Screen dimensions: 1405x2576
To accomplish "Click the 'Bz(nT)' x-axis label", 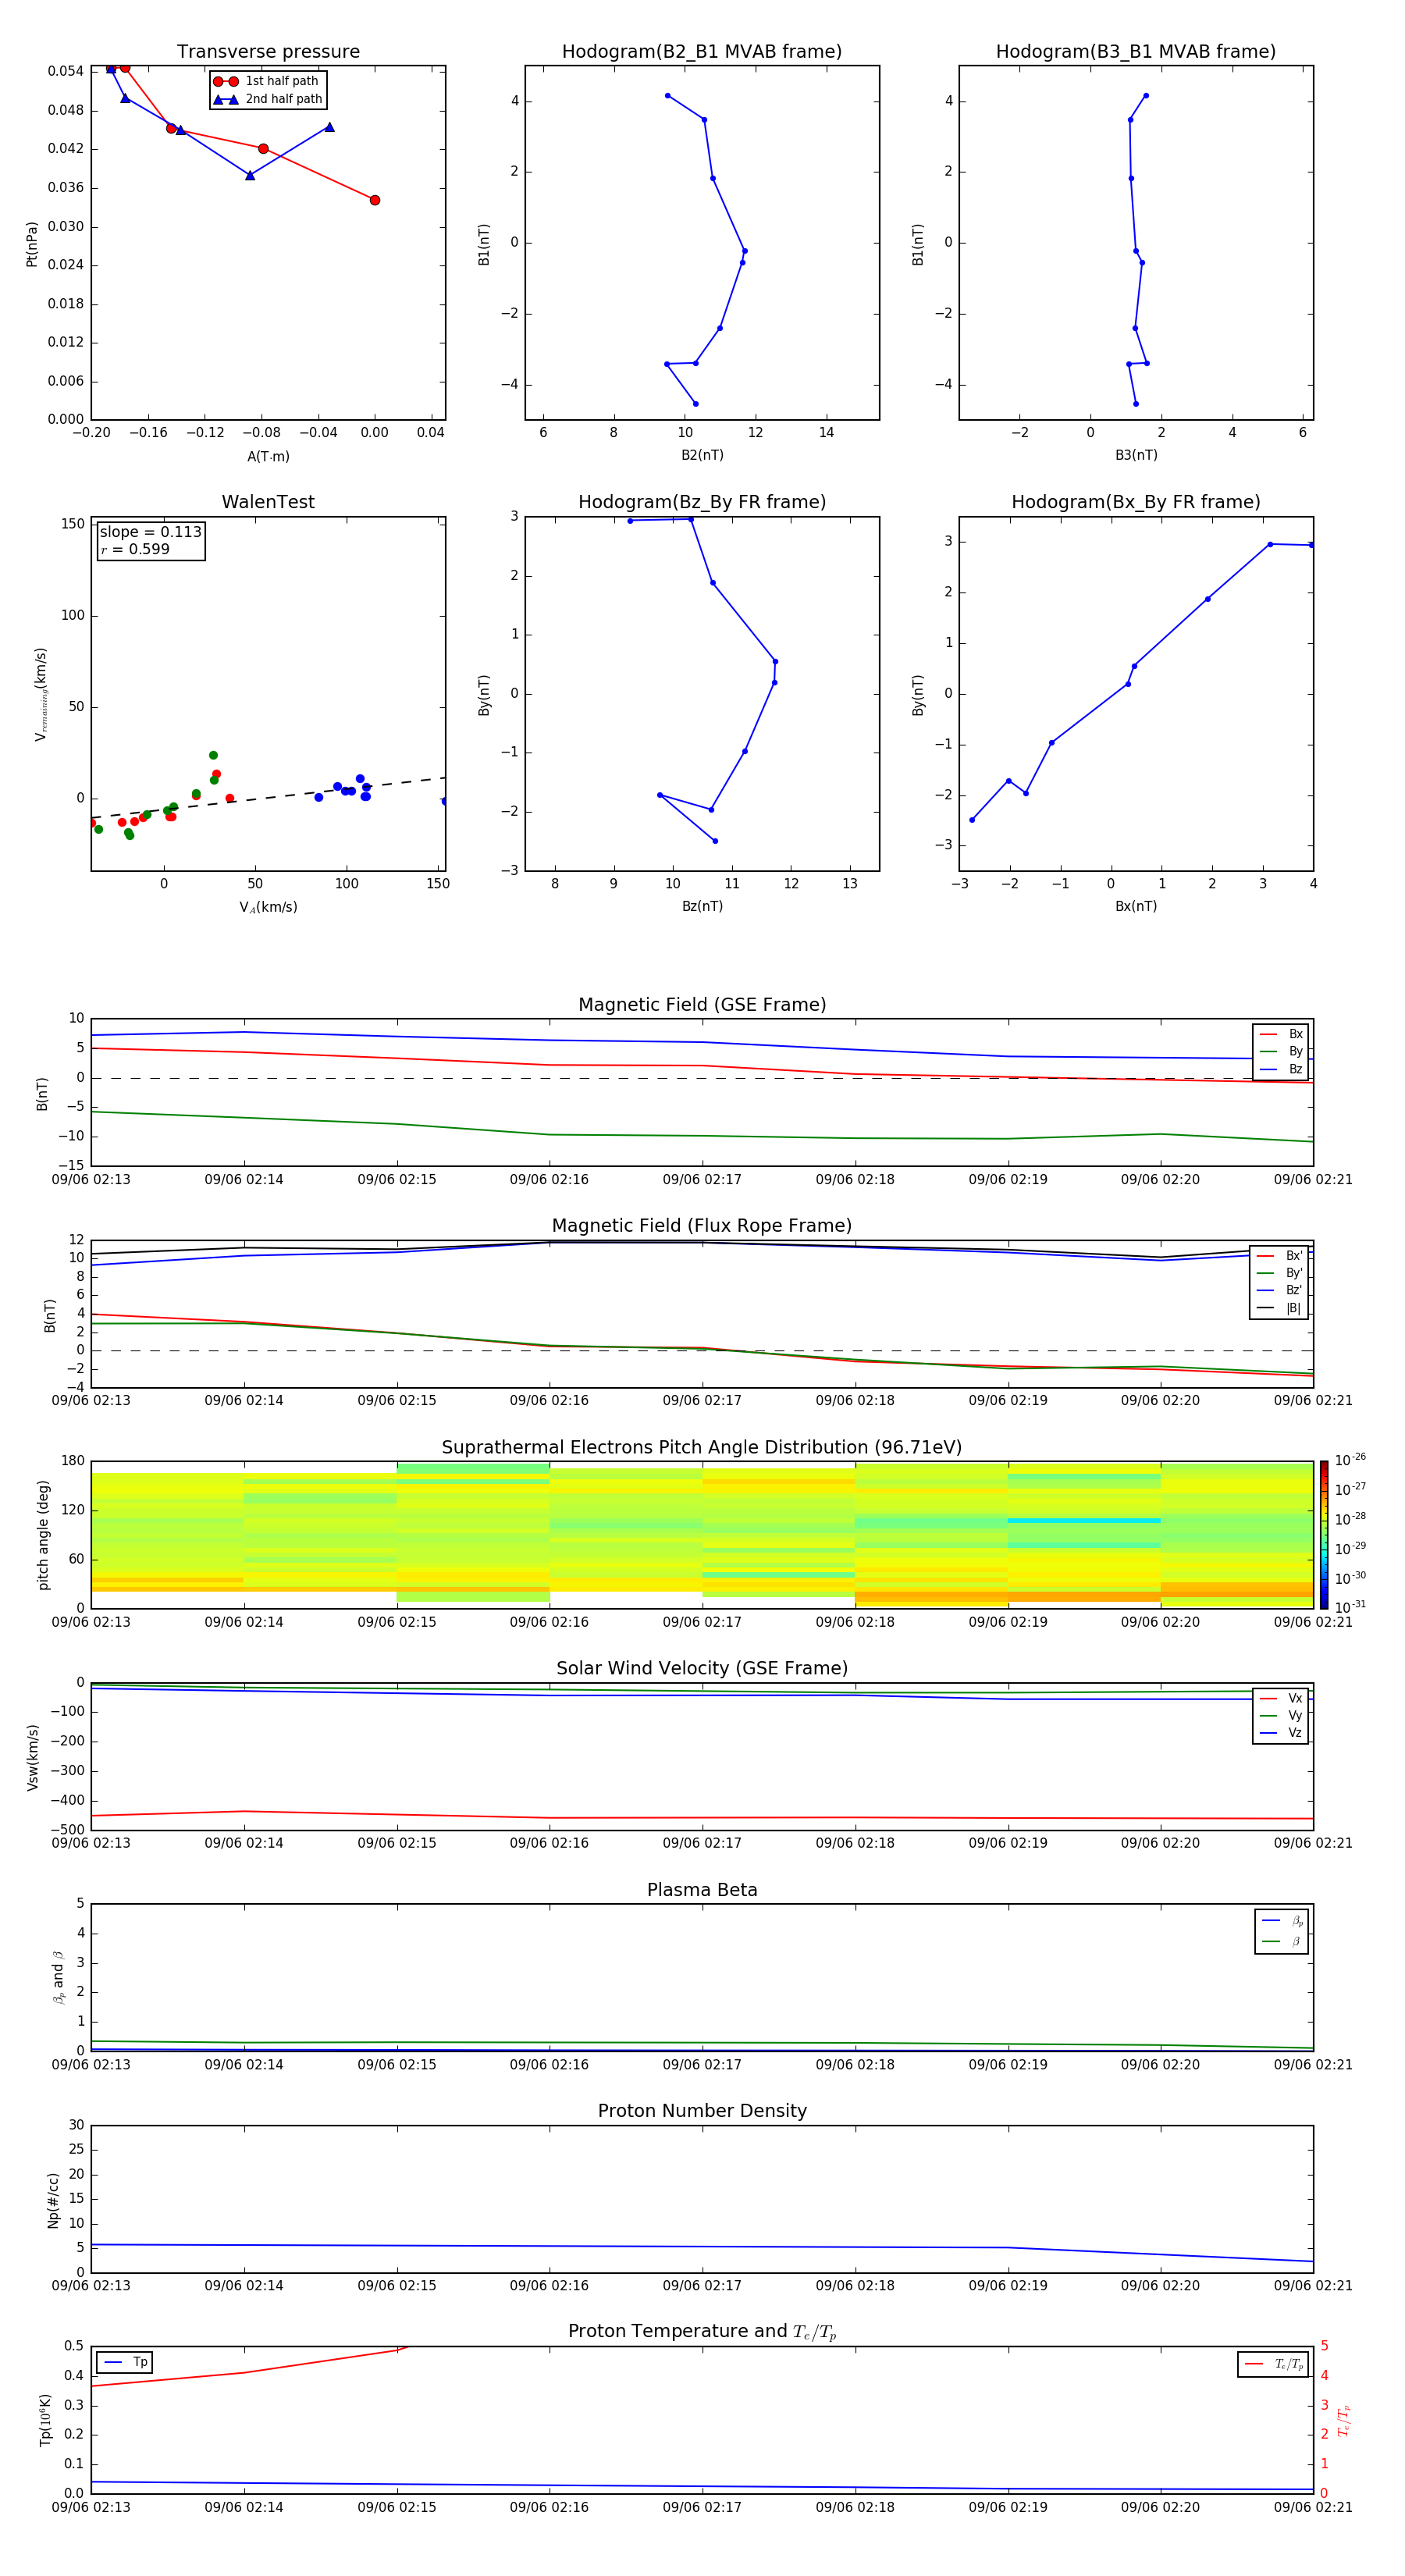I will [x=702, y=906].
